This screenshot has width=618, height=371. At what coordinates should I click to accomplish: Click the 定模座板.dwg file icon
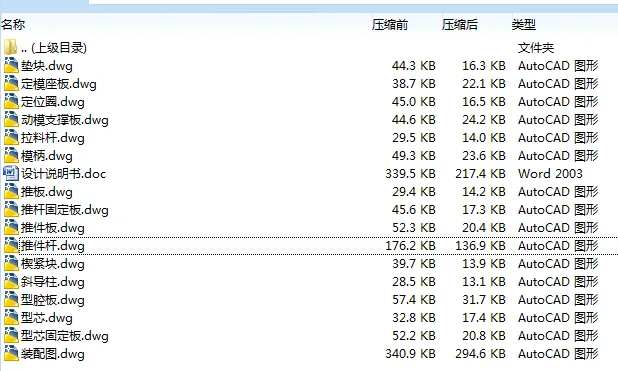tap(11, 84)
